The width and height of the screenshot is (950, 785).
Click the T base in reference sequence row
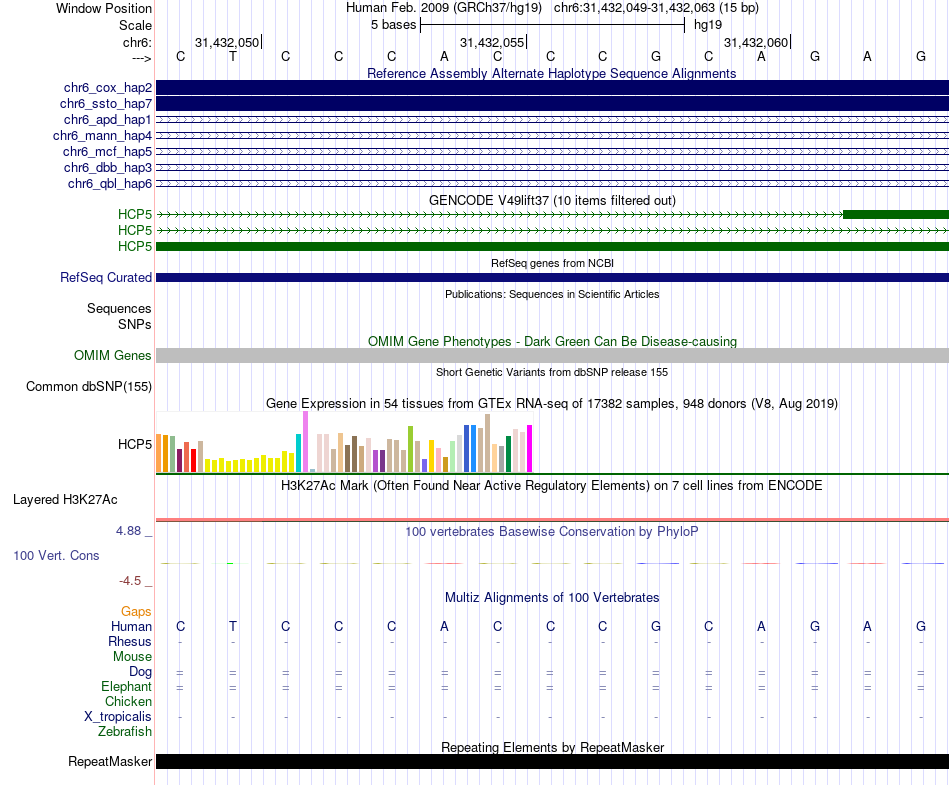[x=233, y=57]
